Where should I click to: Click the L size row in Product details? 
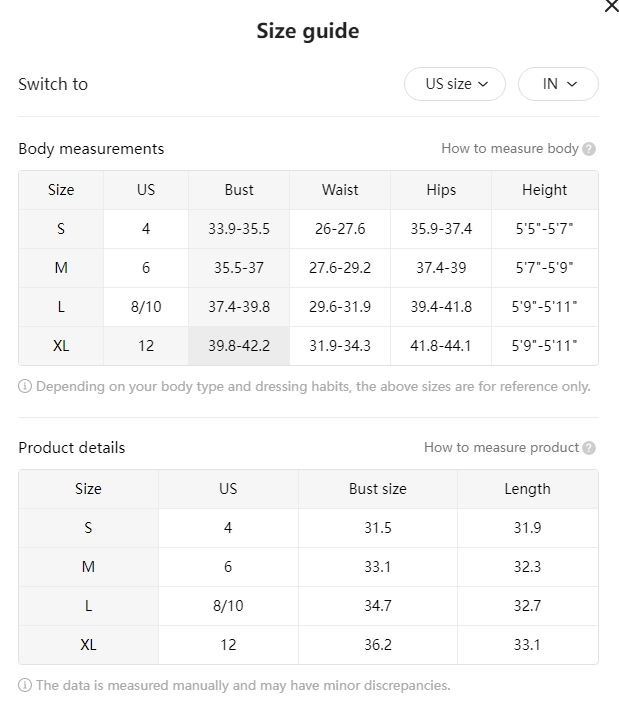(308, 606)
